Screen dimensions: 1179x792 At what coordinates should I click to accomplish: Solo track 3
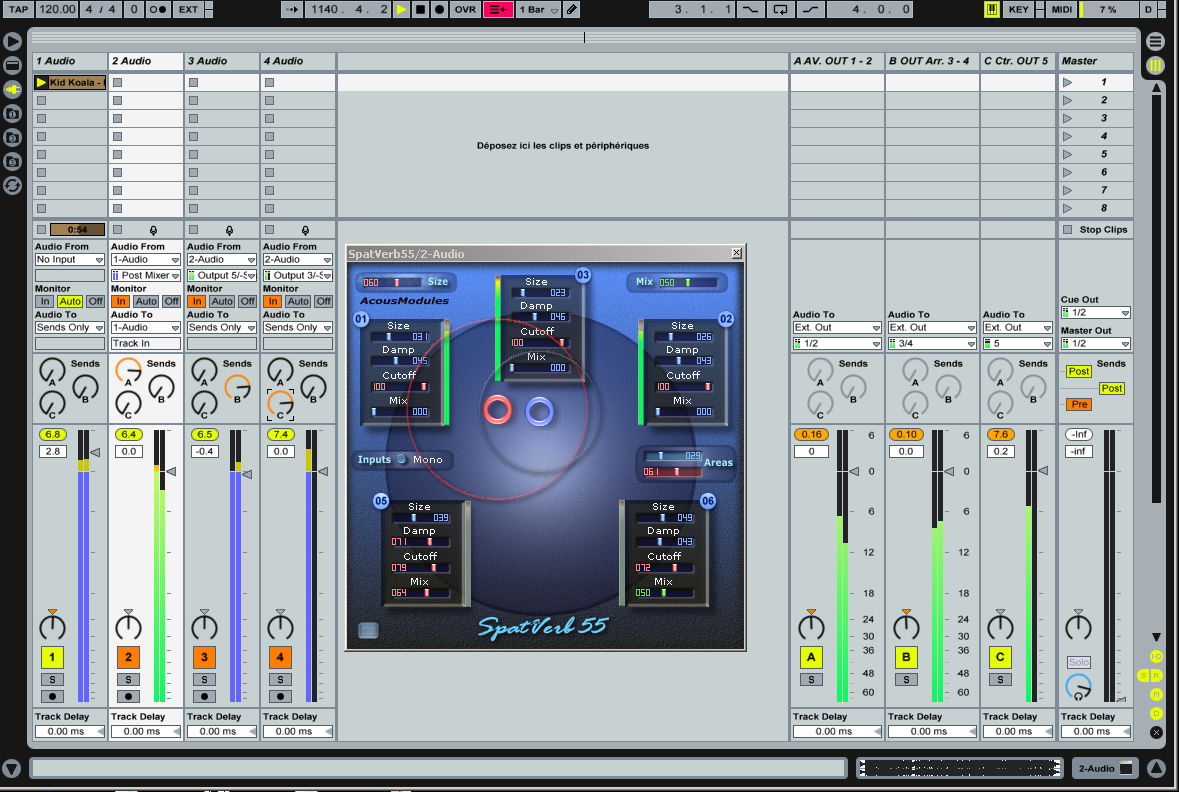click(204, 679)
